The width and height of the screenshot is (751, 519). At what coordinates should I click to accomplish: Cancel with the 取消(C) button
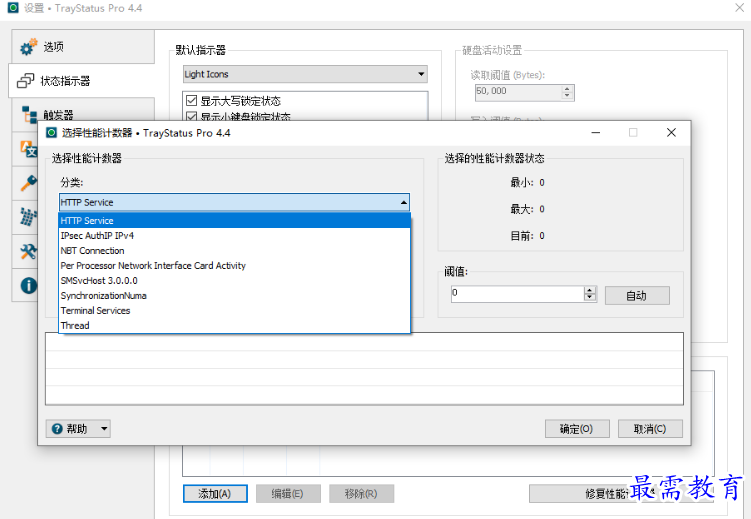coord(650,429)
